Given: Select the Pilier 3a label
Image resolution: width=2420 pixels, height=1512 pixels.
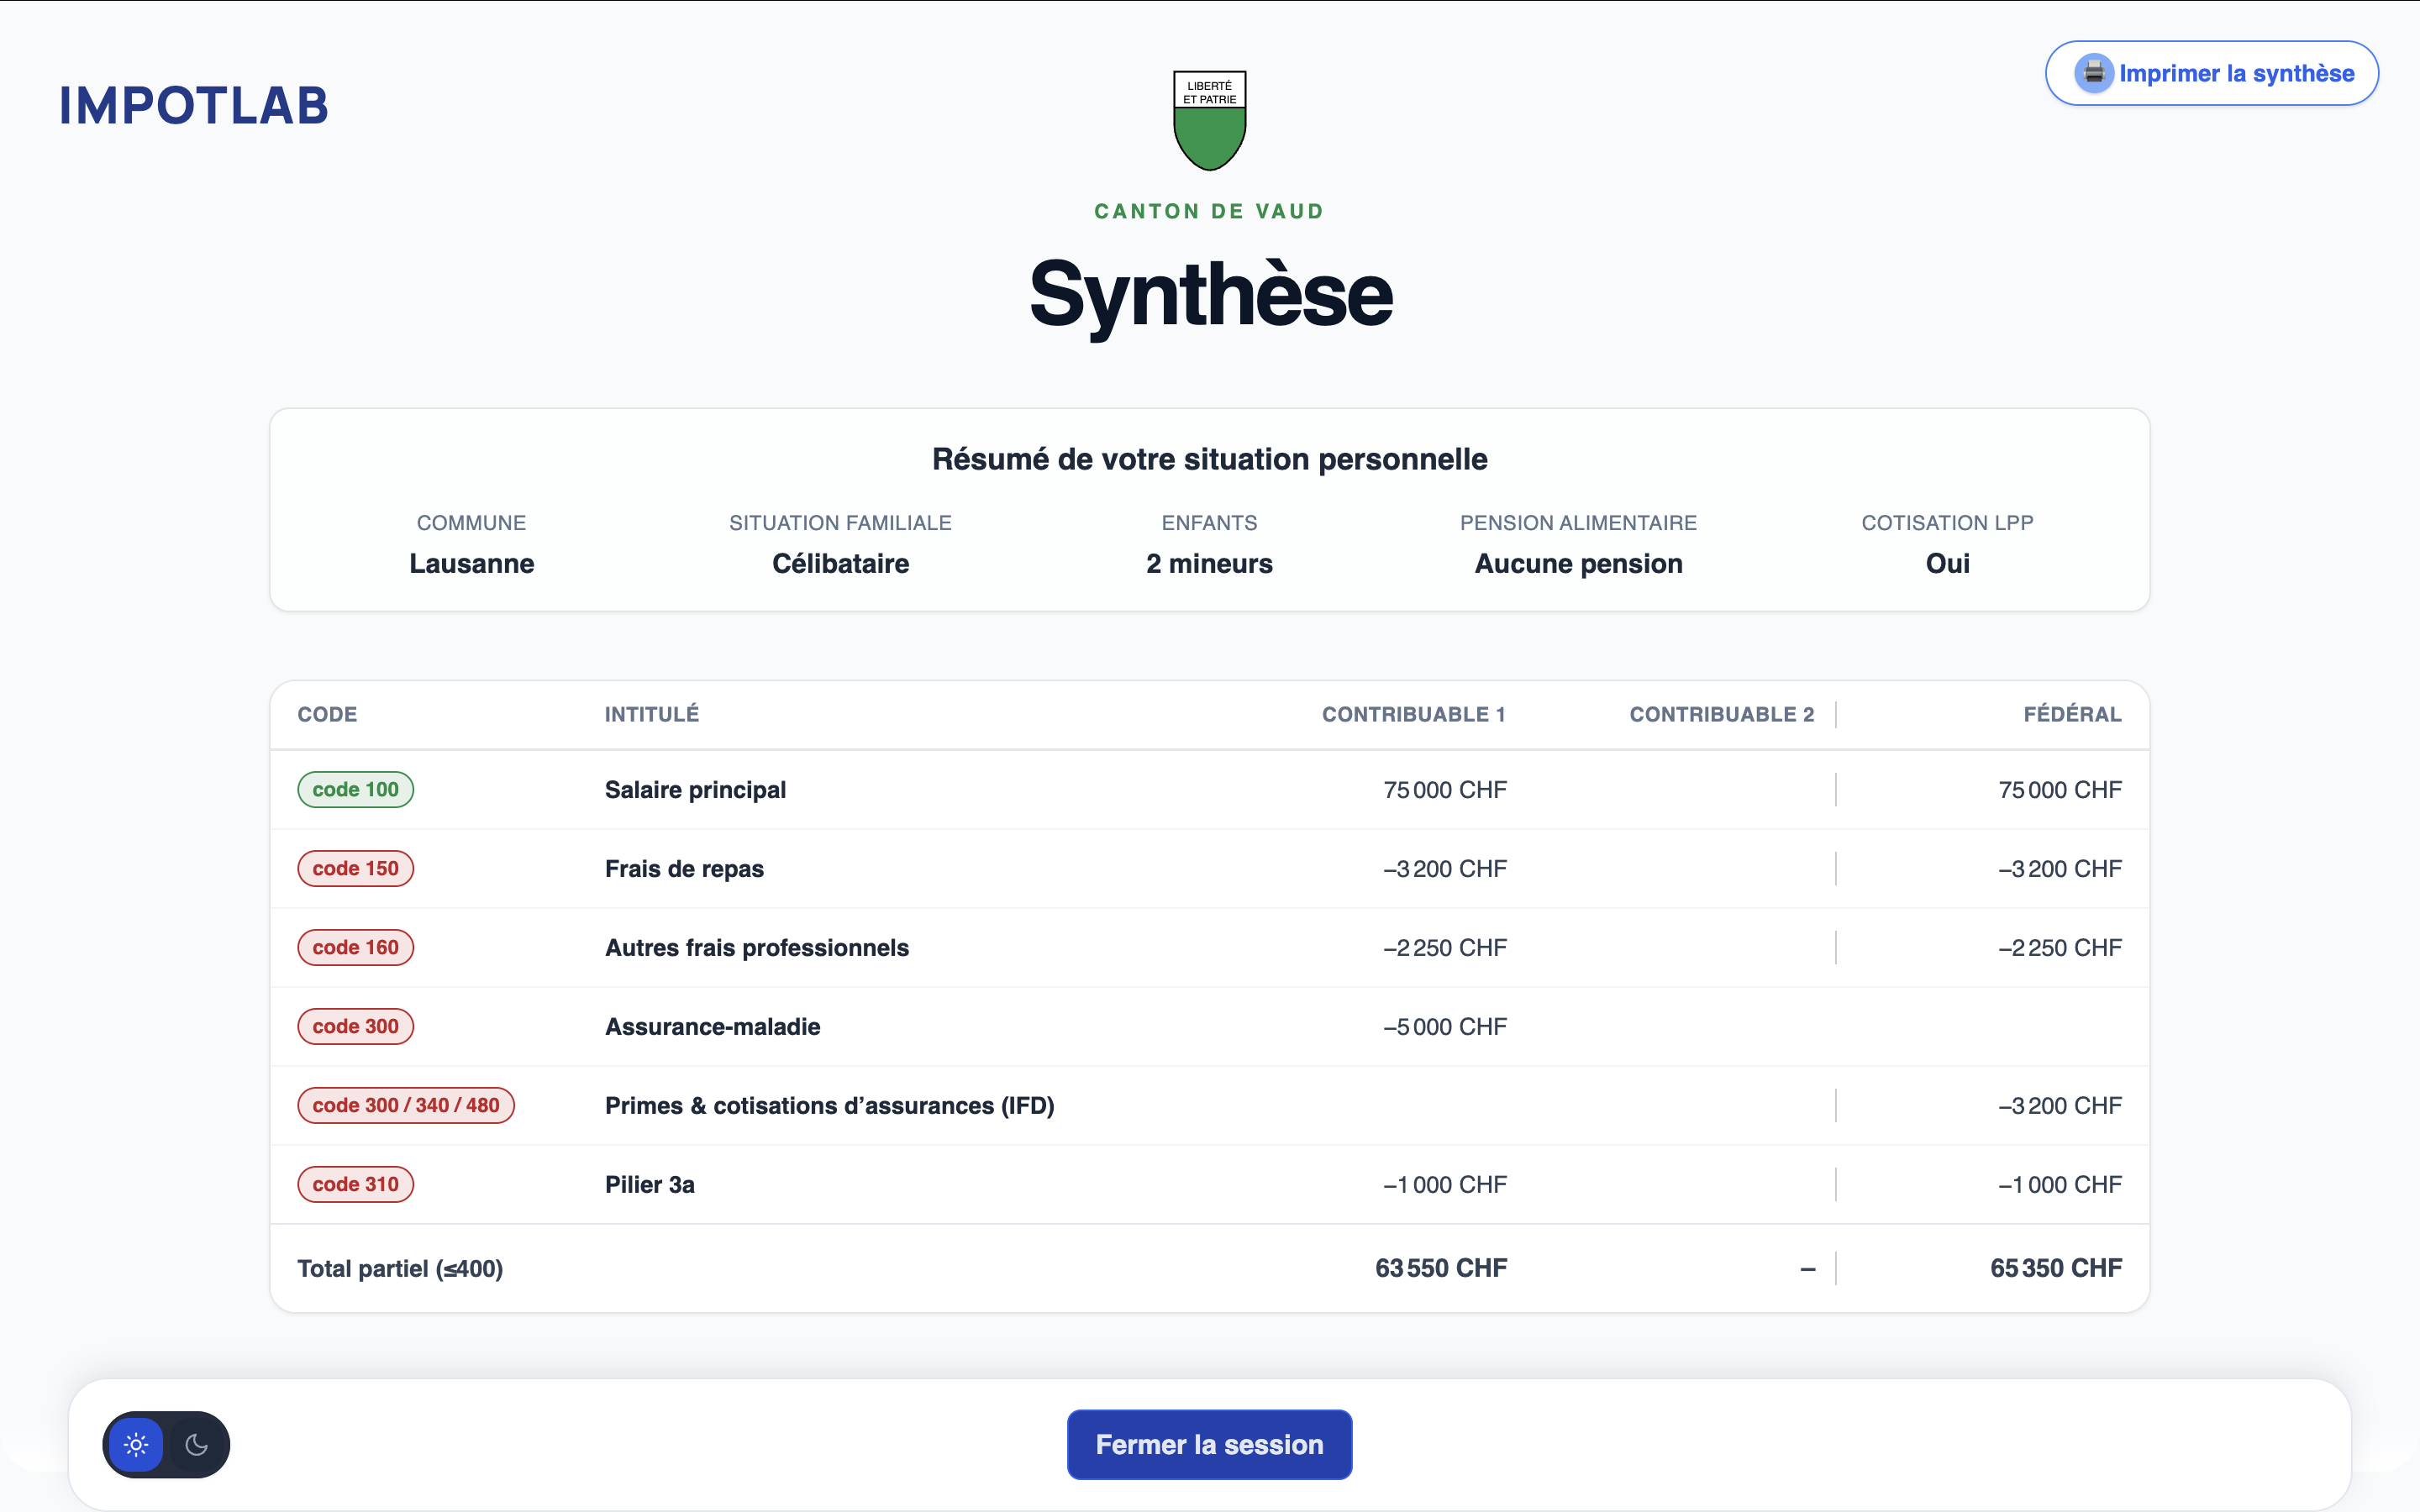Looking at the screenshot, I should 649,1185.
